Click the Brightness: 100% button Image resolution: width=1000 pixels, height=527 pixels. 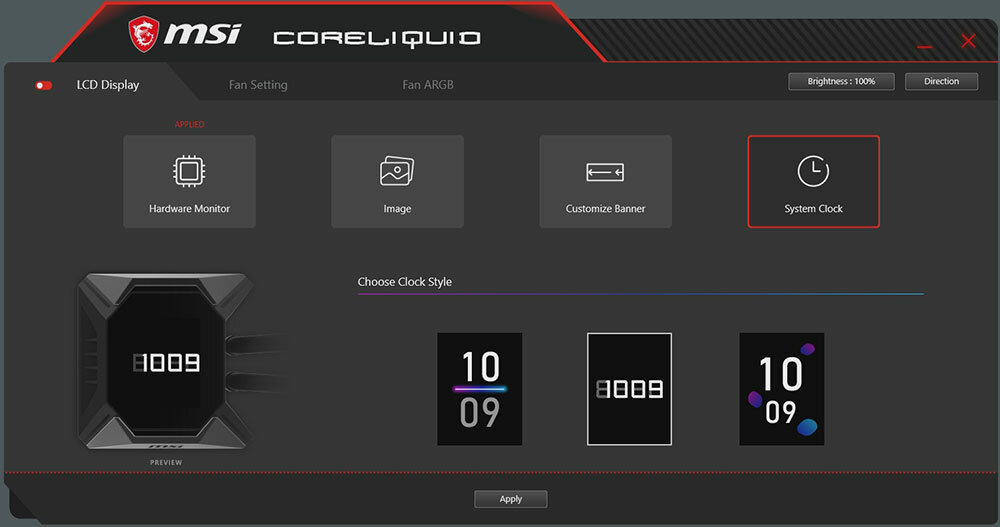click(841, 81)
